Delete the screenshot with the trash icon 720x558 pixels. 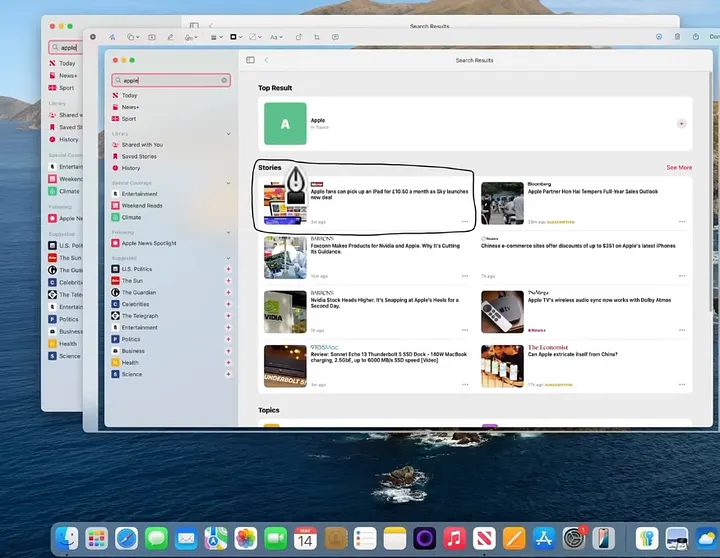click(x=677, y=37)
